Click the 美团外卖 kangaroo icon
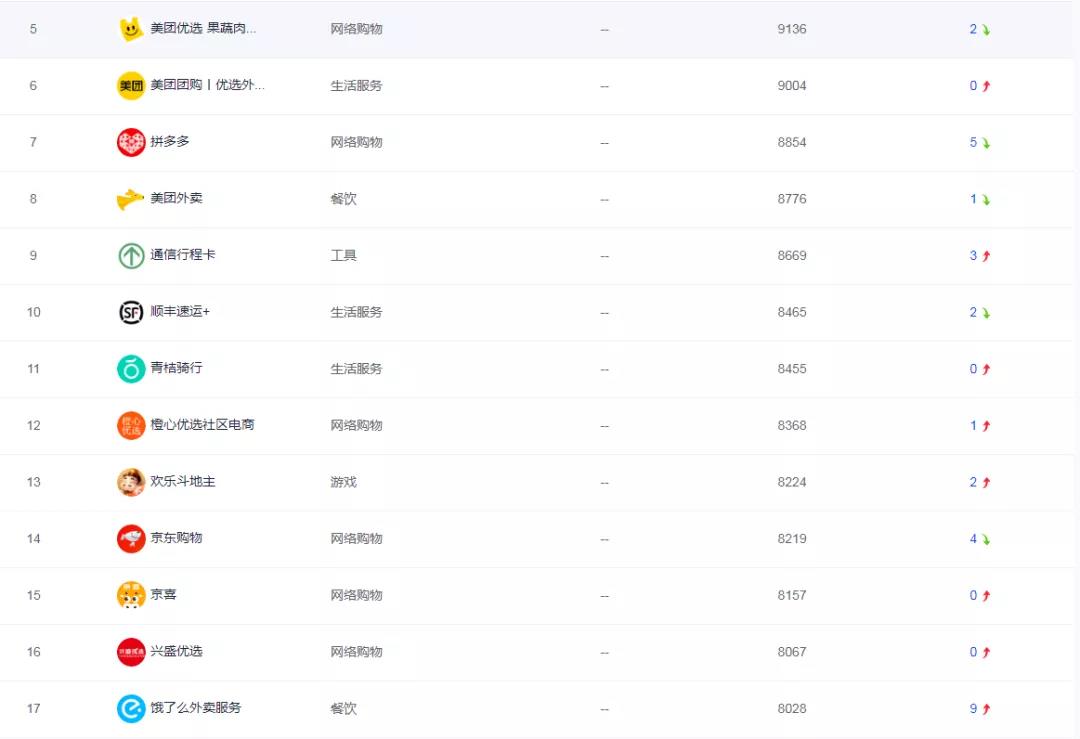 [x=131, y=199]
